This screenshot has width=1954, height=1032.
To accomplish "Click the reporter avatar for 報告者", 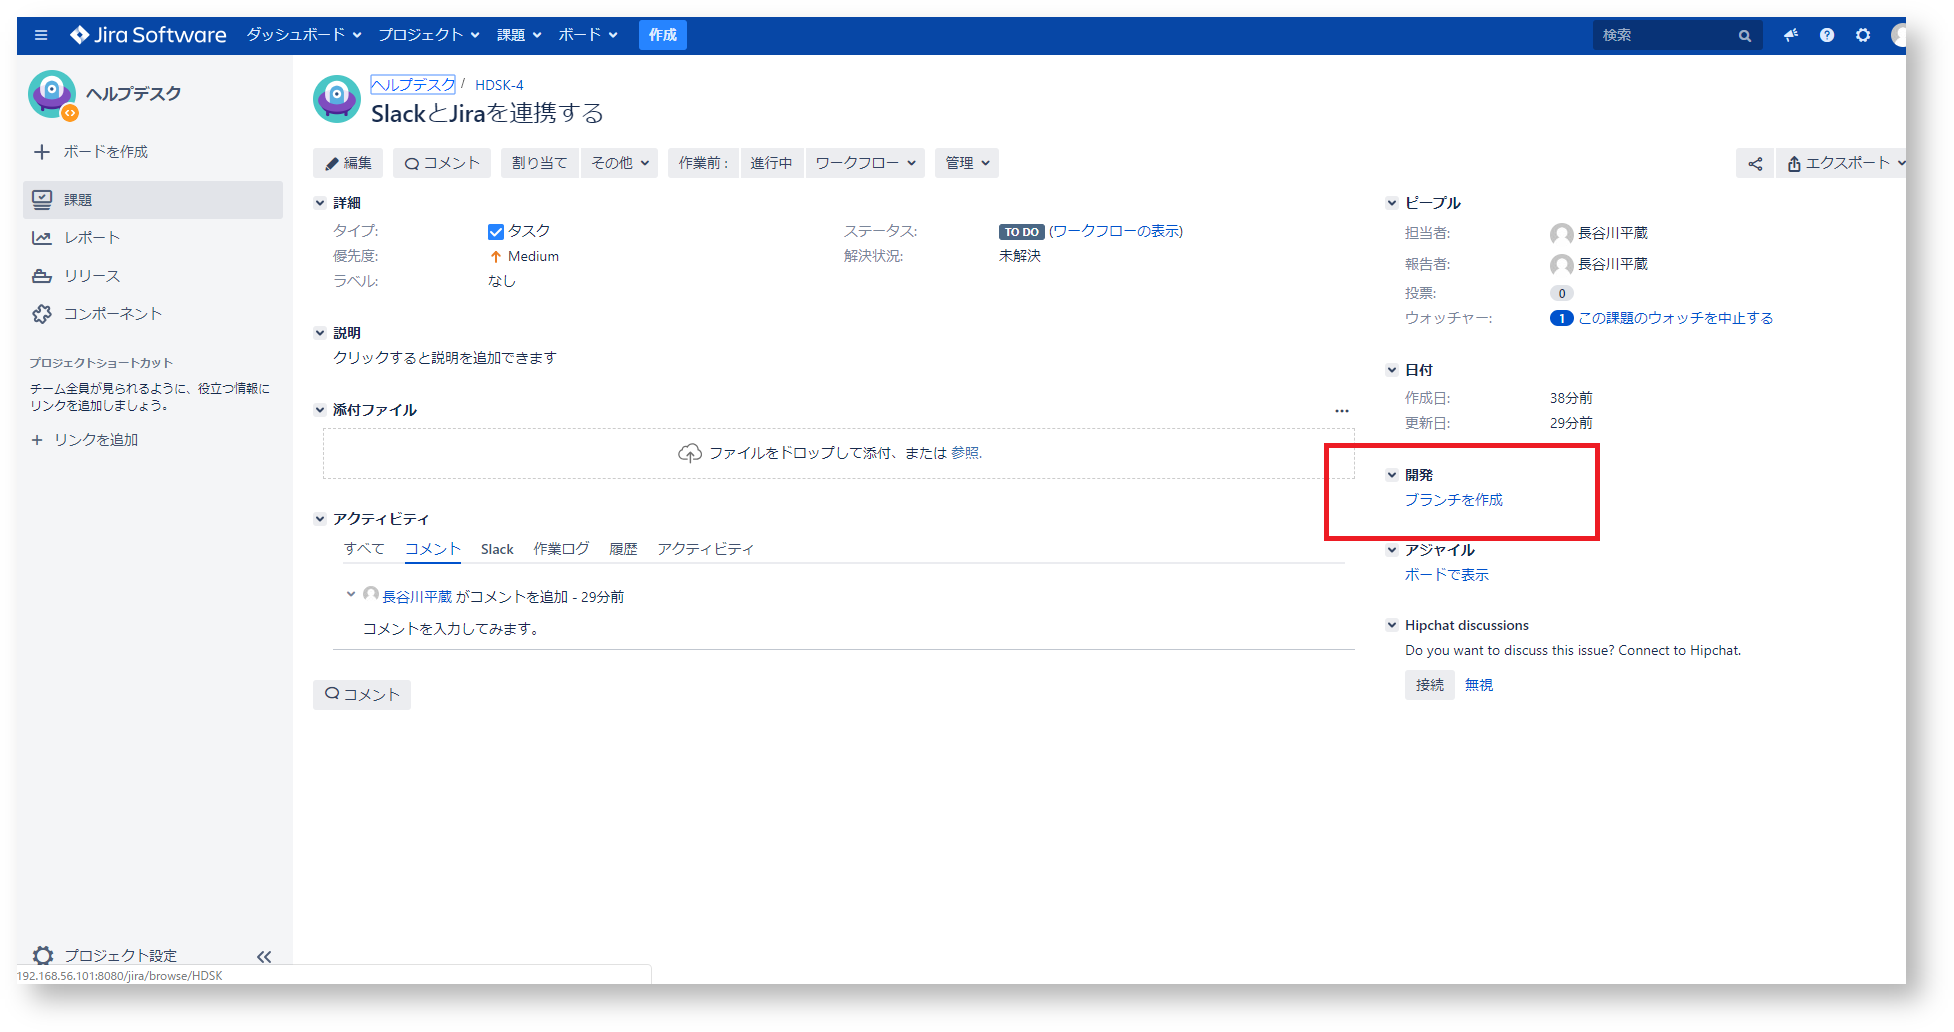I will [1561, 265].
